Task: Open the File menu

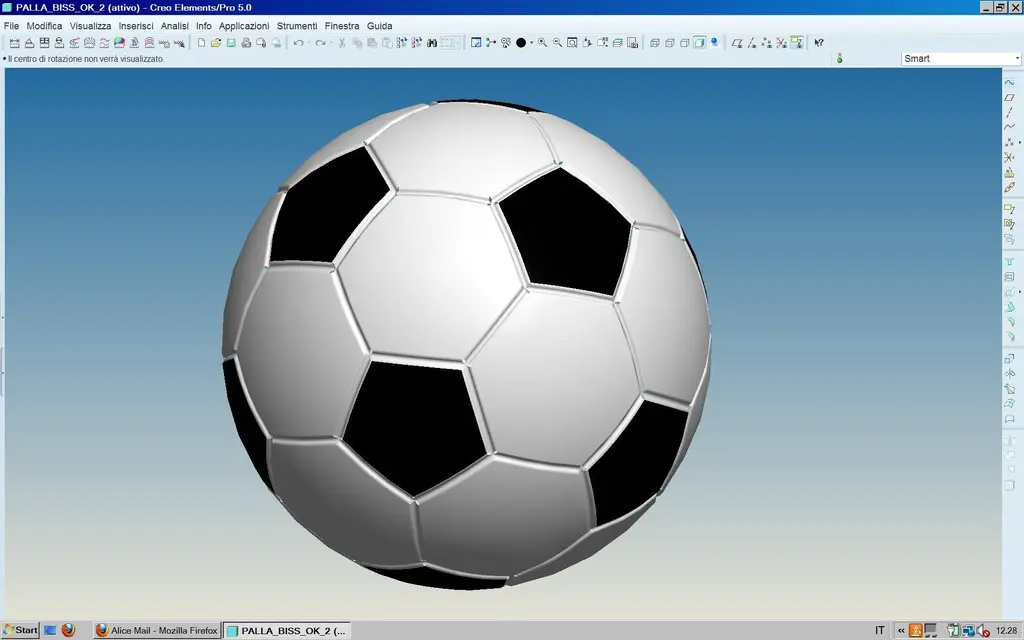Action: tap(11, 26)
